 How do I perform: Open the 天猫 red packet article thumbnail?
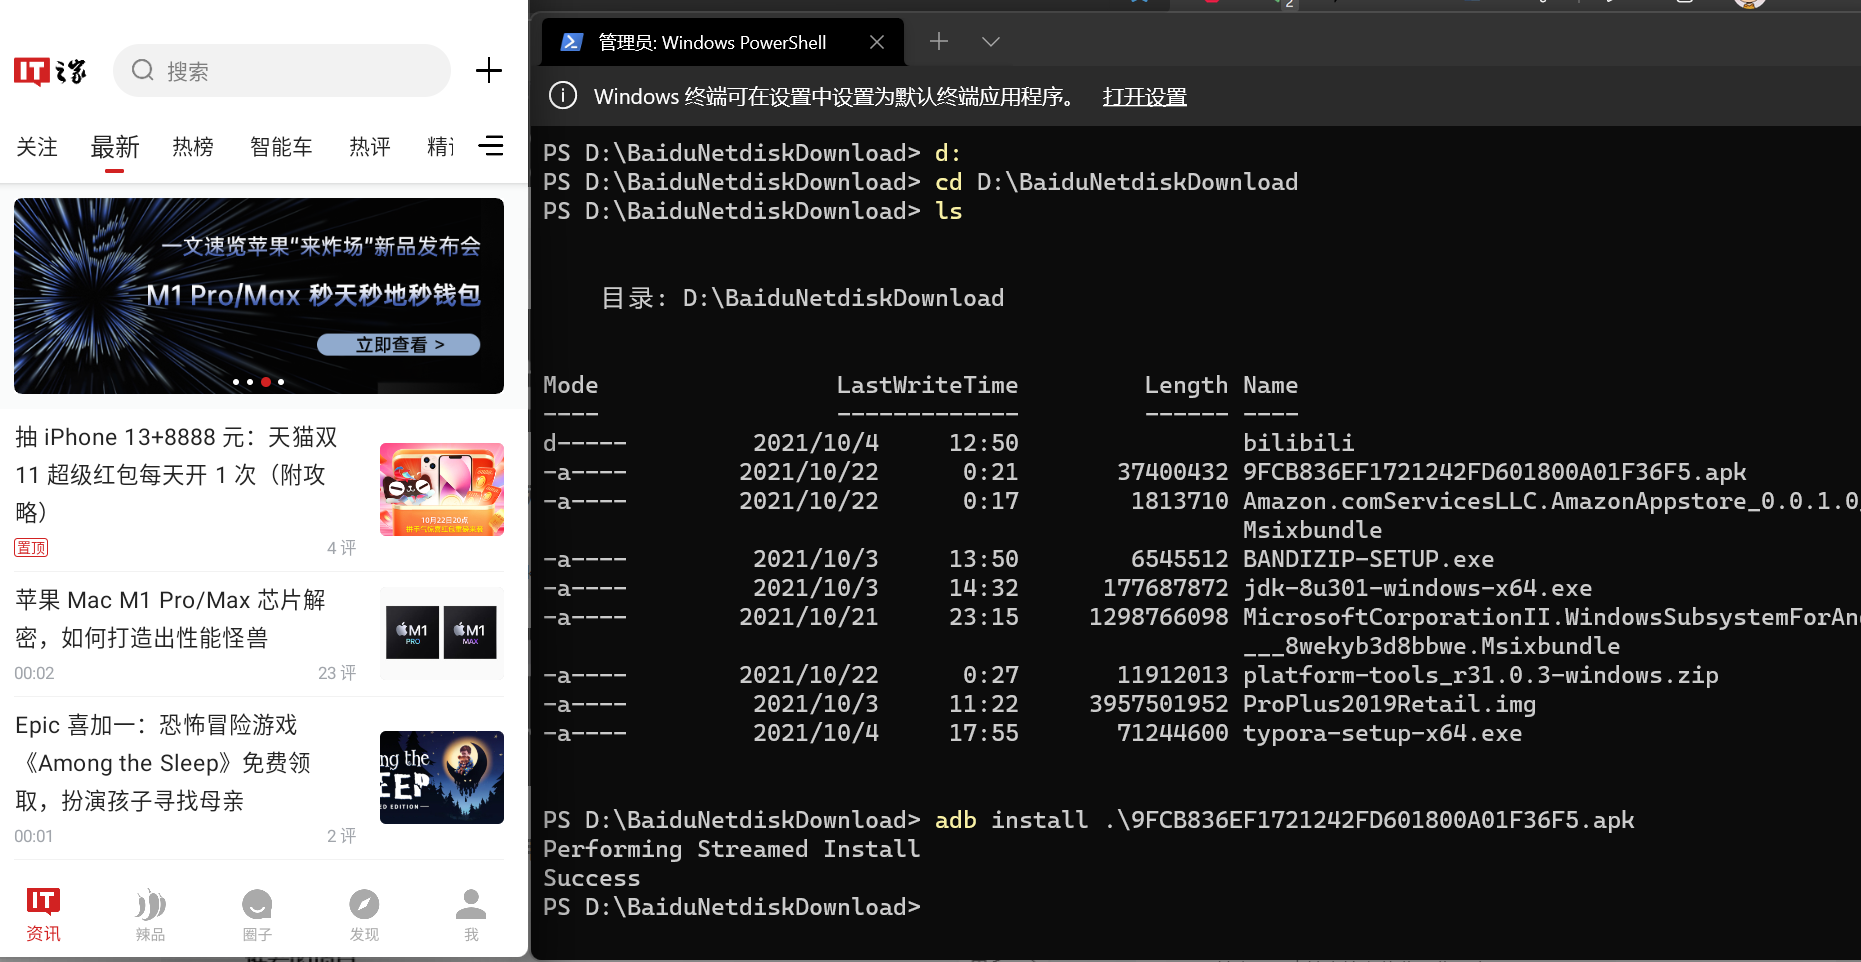pos(442,489)
